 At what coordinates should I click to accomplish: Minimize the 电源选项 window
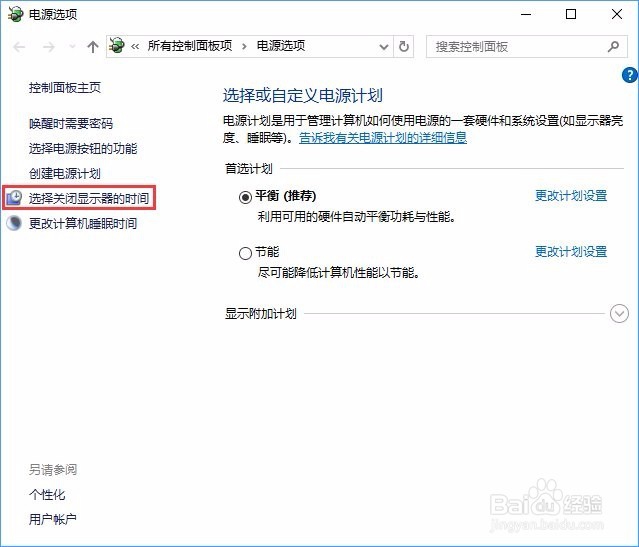coord(526,14)
